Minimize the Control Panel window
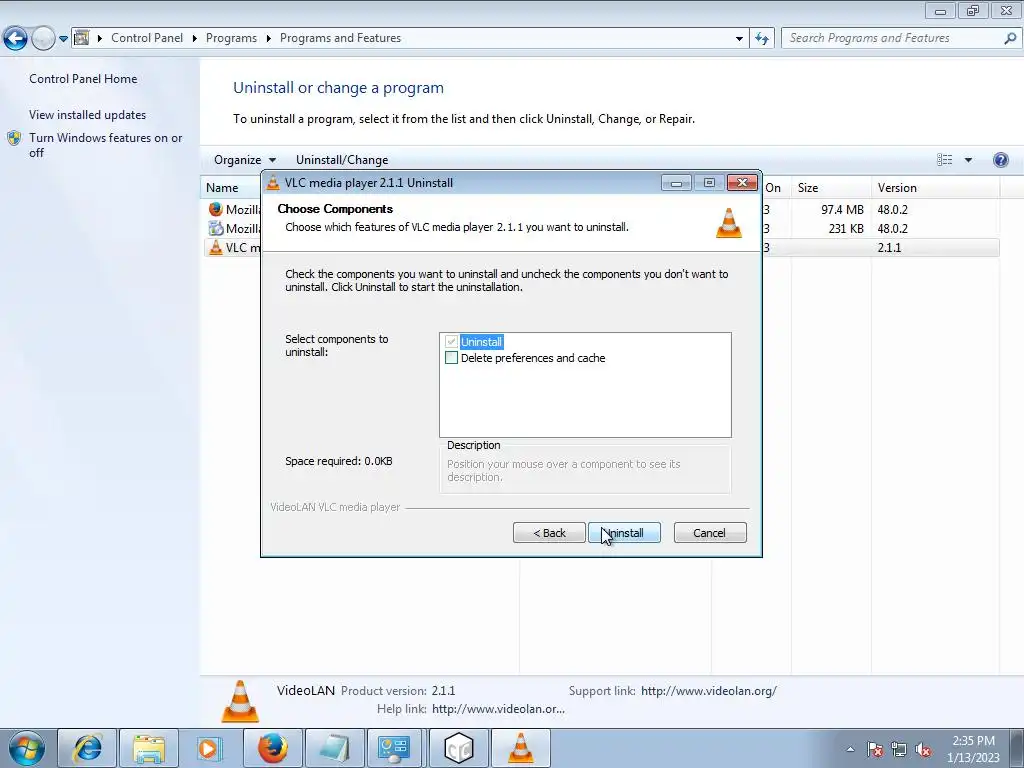The height and width of the screenshot is (768, 1024). pyautogui.click(x=940, y=11)
